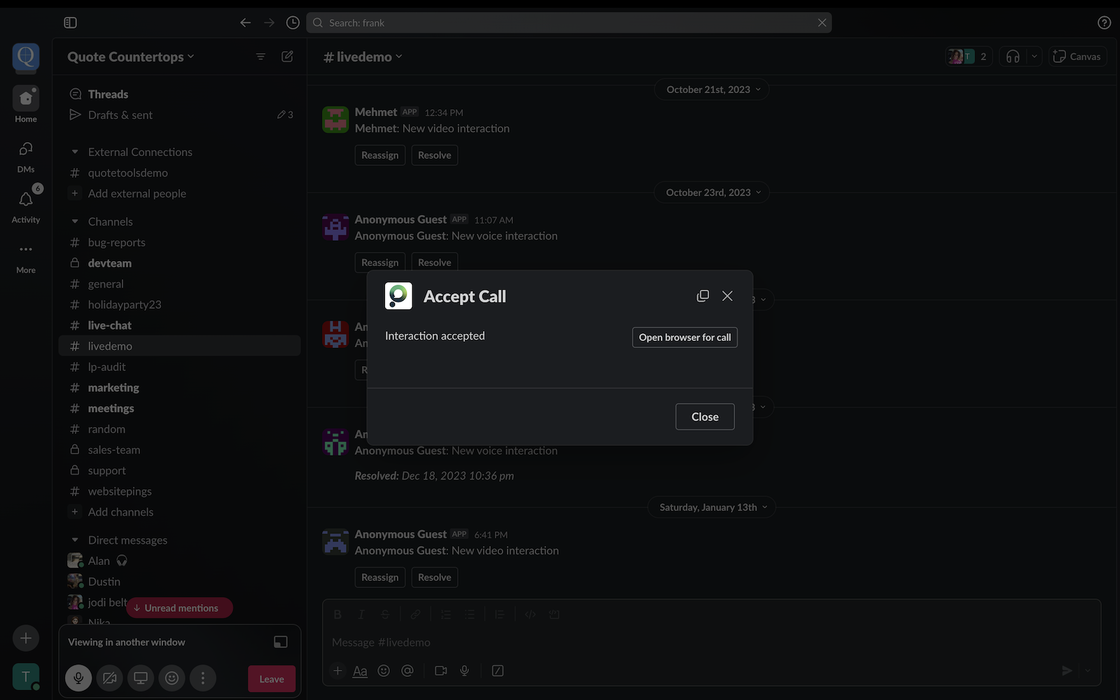Jump to Unread mentions
The width and height of the screenshot is (1120, 700).
click(x=179, y=608)
